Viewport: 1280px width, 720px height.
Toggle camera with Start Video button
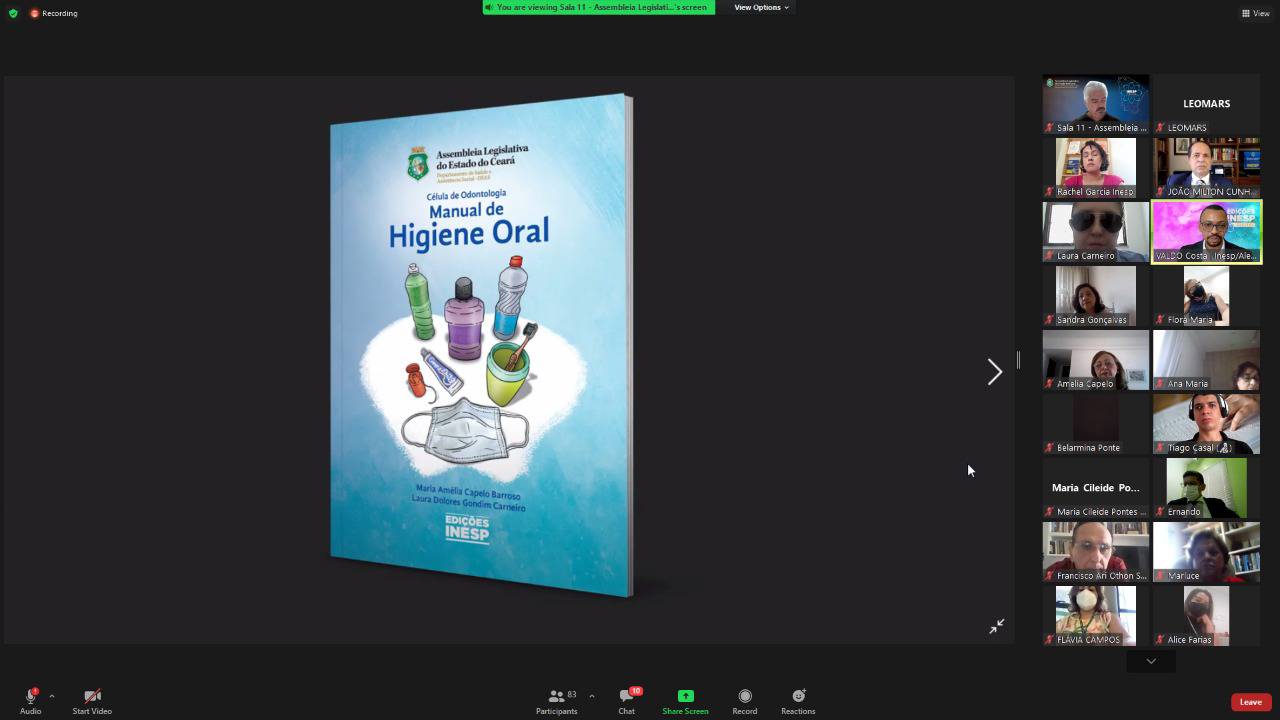(92, 697)
